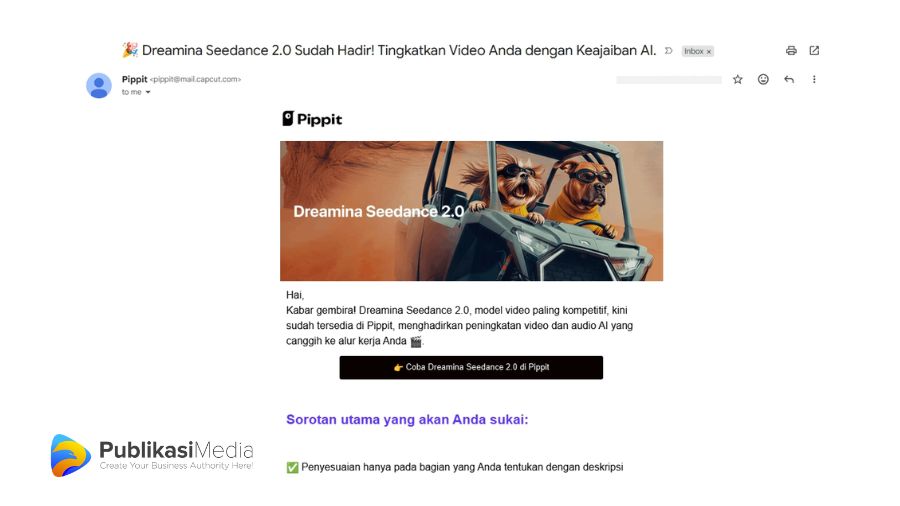Open the Dreamina Seedance 2.0 banner image
The width and height of the screenshot is (900, 506).
pyautogui.click(x=471, y=211)
